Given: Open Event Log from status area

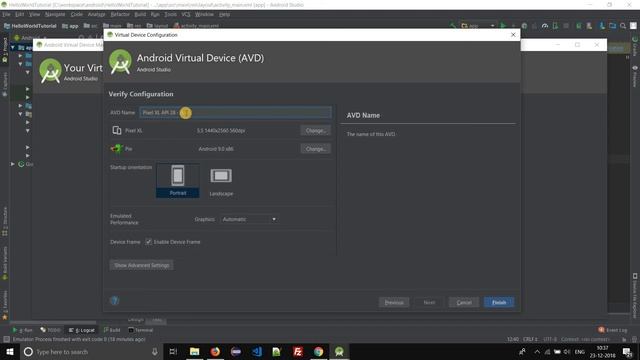Looking at the screenshot, I should point(613,330).
